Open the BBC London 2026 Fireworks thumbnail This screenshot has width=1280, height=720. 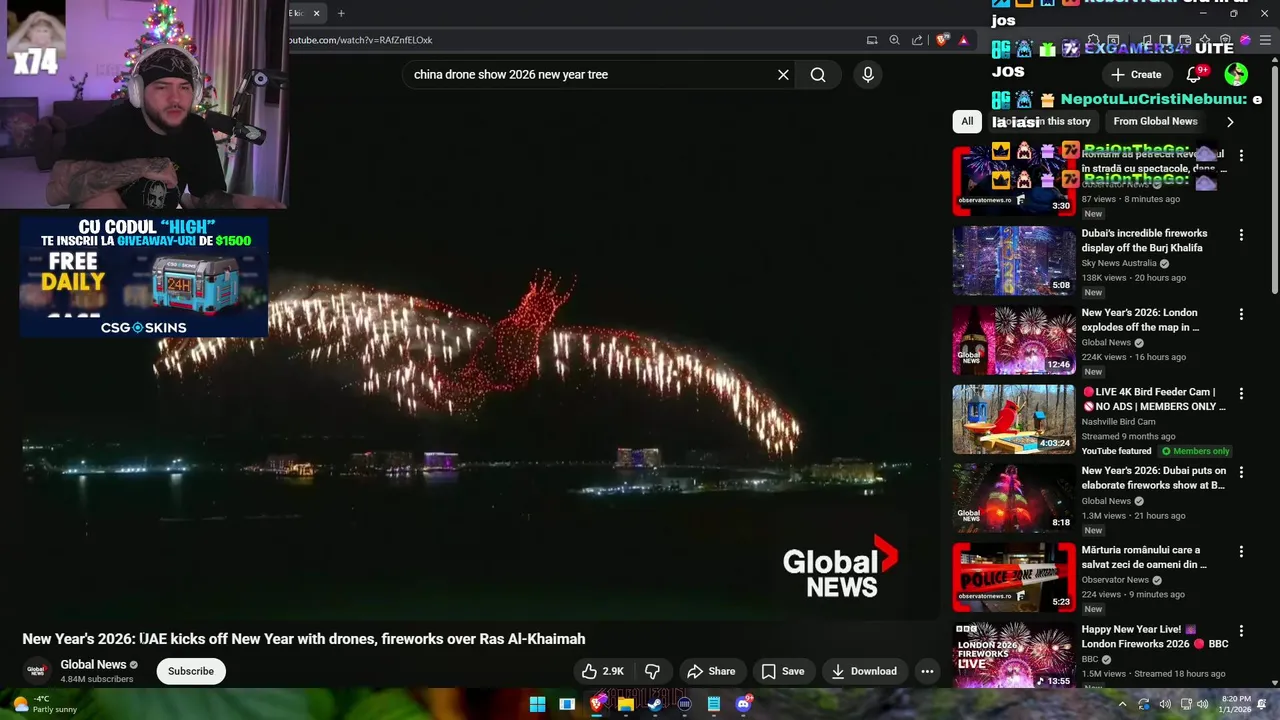click(1014, 655)
